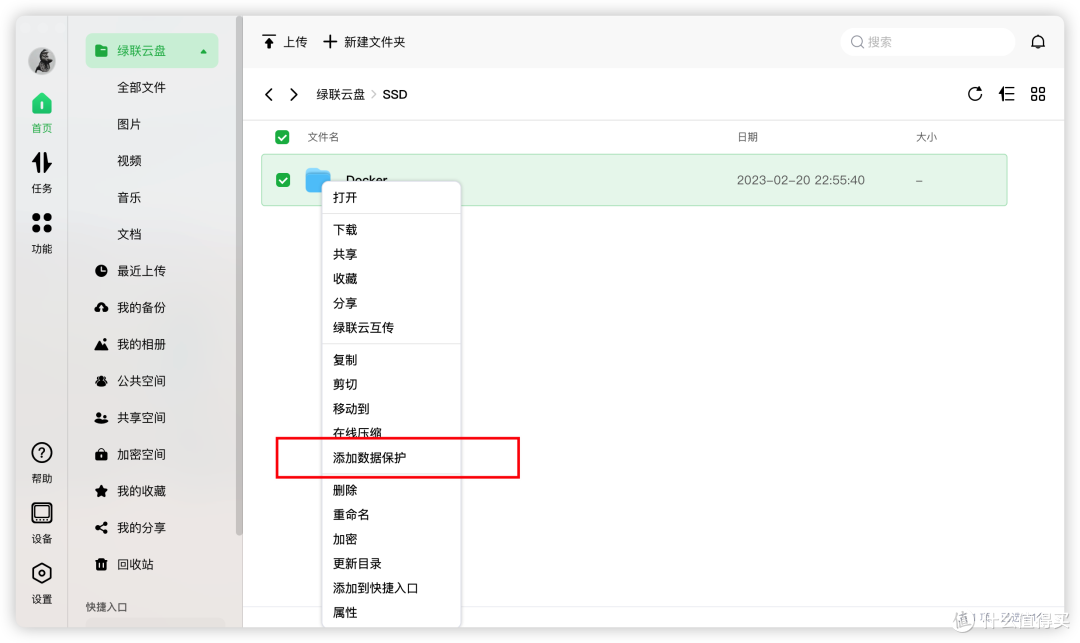Click SSD in the breadcrumb
The image size is (1080, 643).
click(395, 94)
